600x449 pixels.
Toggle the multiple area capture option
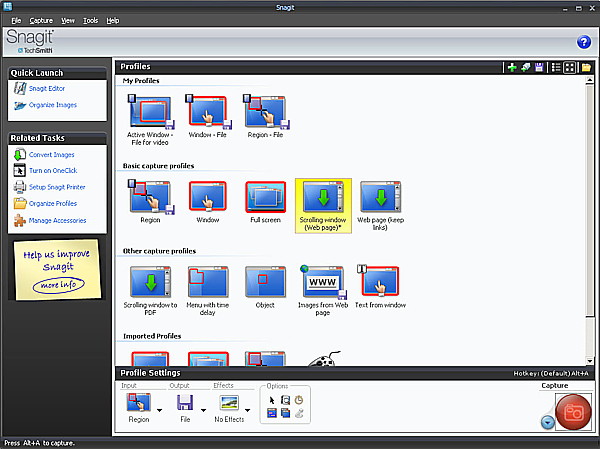tap(285, 413)
